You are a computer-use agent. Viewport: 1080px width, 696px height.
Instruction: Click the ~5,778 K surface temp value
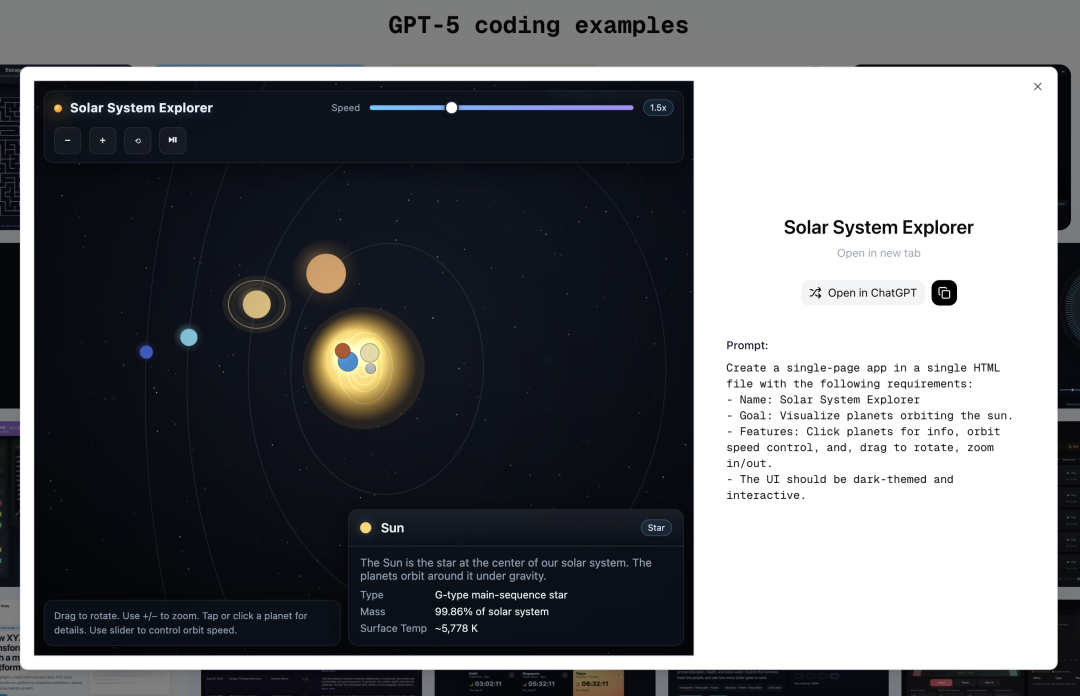coord(456,628)
